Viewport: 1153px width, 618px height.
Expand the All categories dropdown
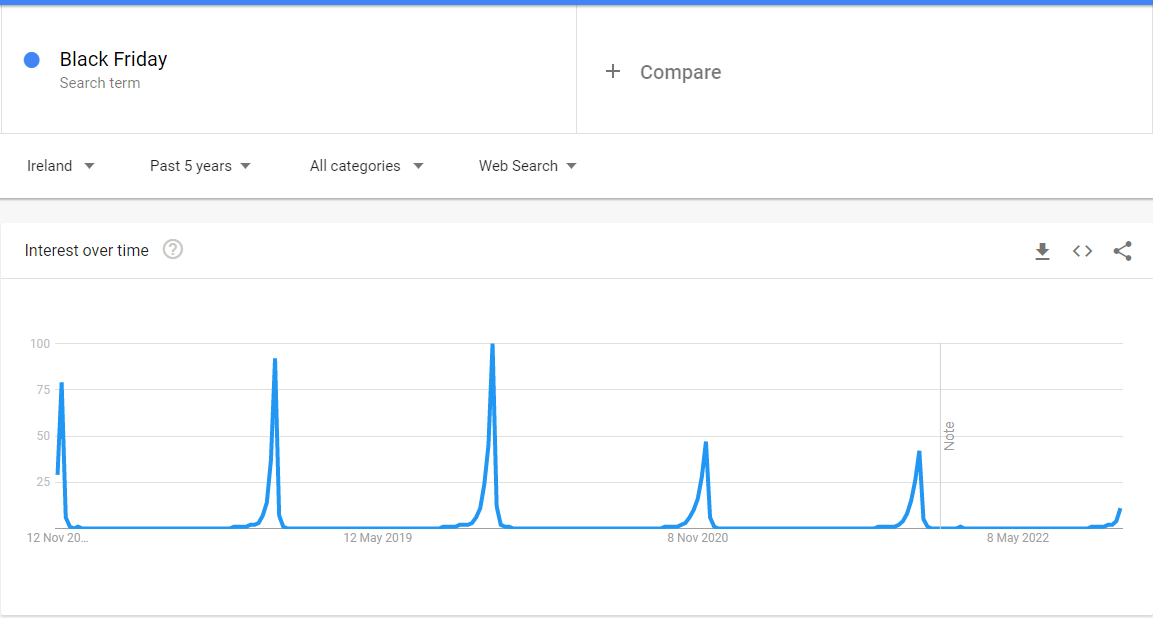coord(365,165)
